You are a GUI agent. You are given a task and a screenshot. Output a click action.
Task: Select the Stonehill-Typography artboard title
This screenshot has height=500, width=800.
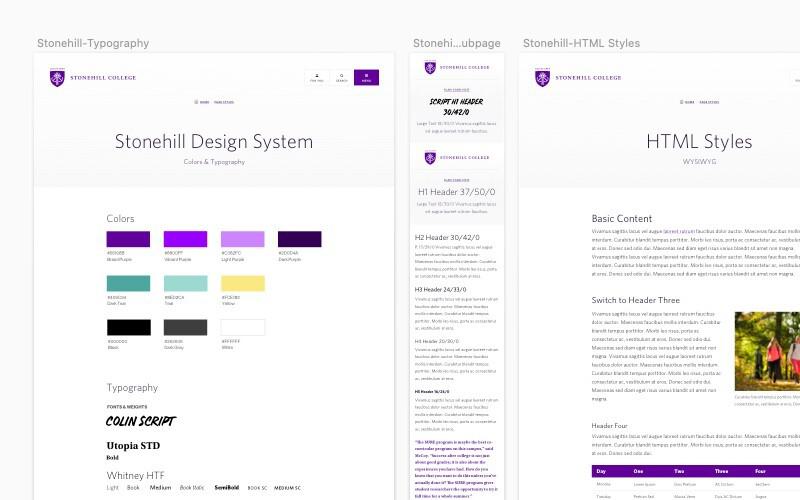point(93,43)
